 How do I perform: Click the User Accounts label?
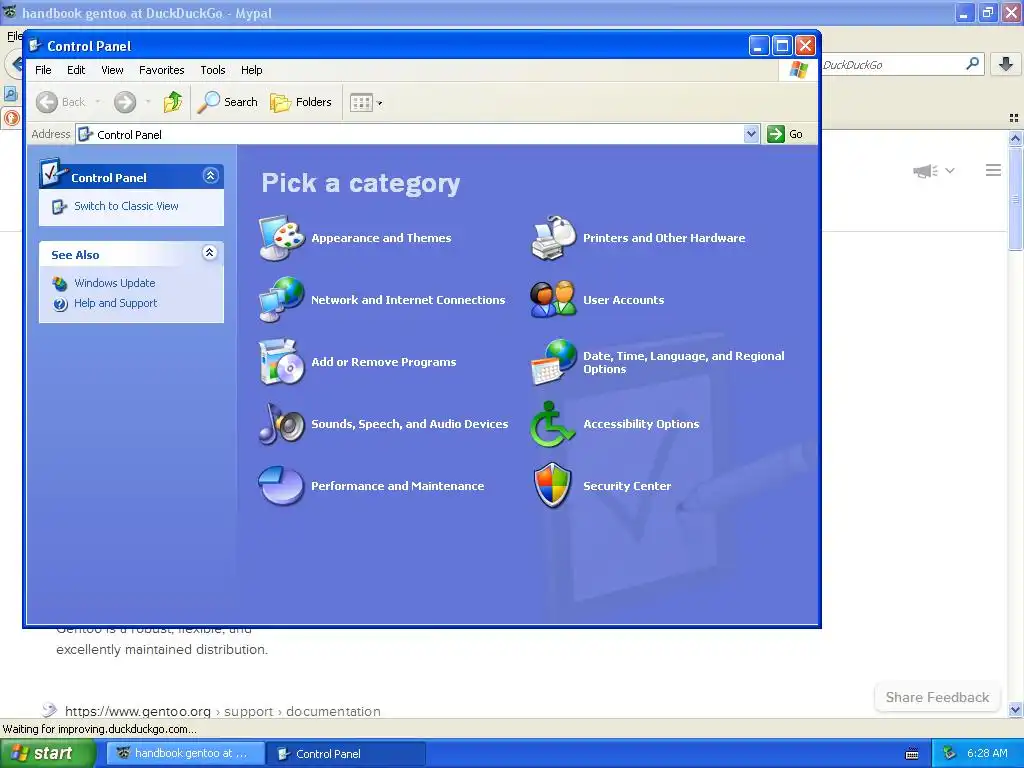coord(624,300)
